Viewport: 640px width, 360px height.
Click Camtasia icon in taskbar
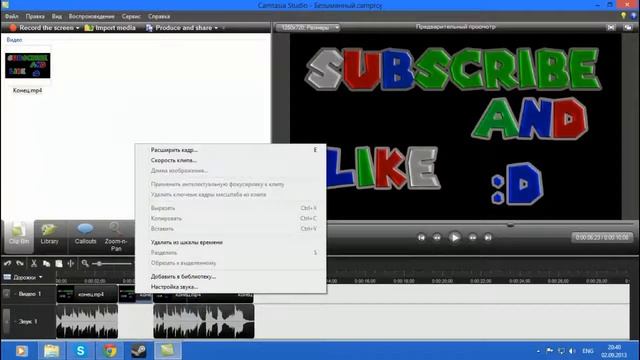[168, 351]
